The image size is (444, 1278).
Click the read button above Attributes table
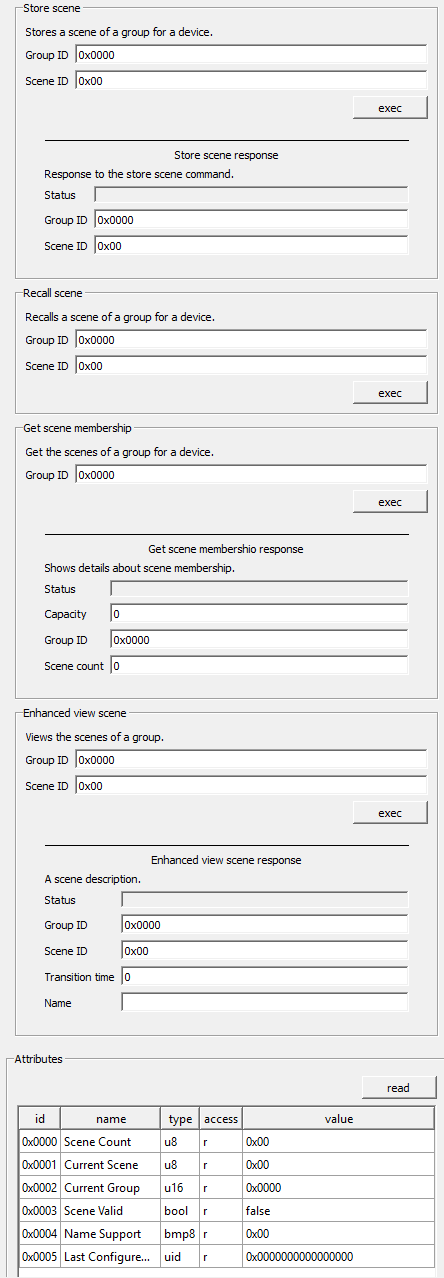pos(399,1088)
